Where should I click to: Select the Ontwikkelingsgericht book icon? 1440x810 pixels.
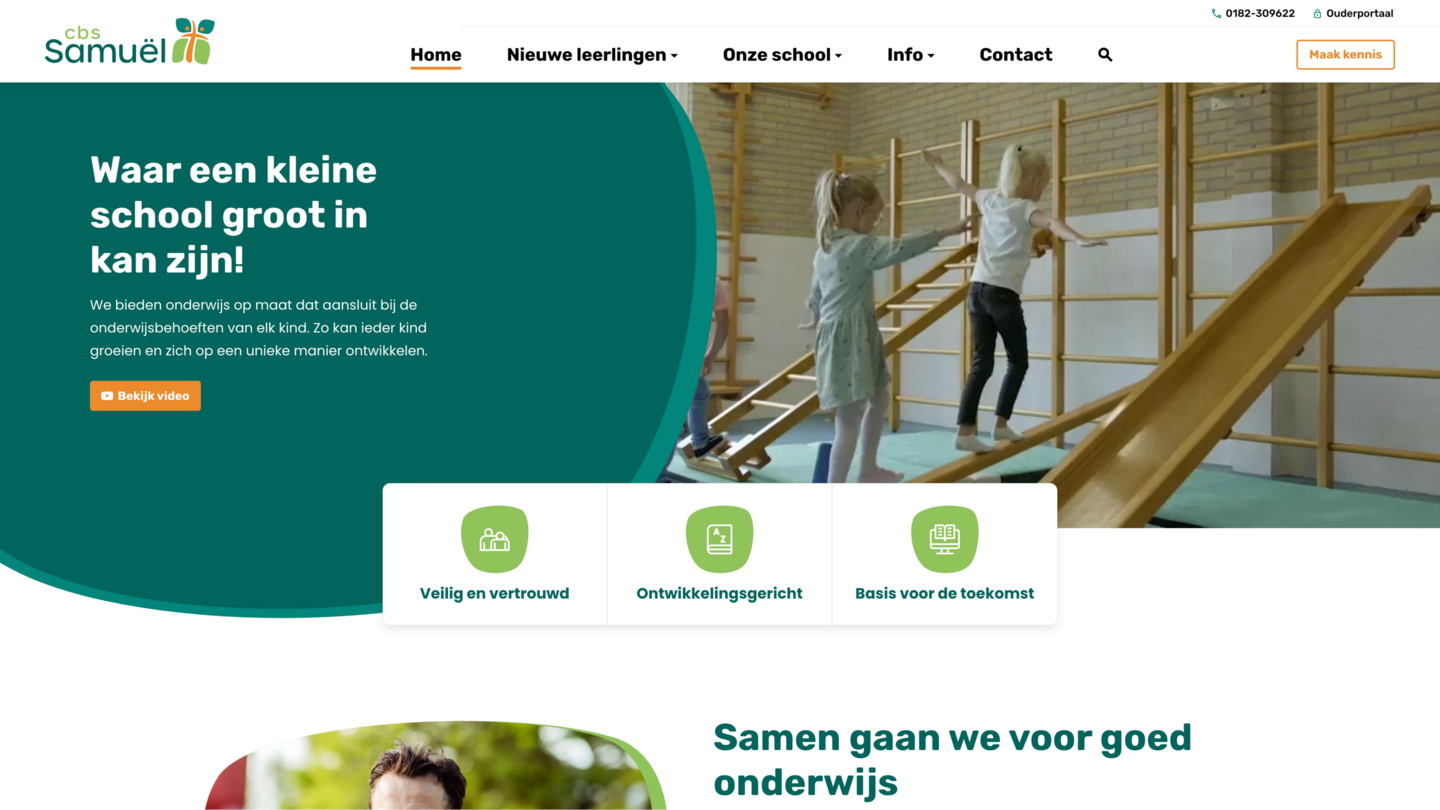[x=719, y=540]
